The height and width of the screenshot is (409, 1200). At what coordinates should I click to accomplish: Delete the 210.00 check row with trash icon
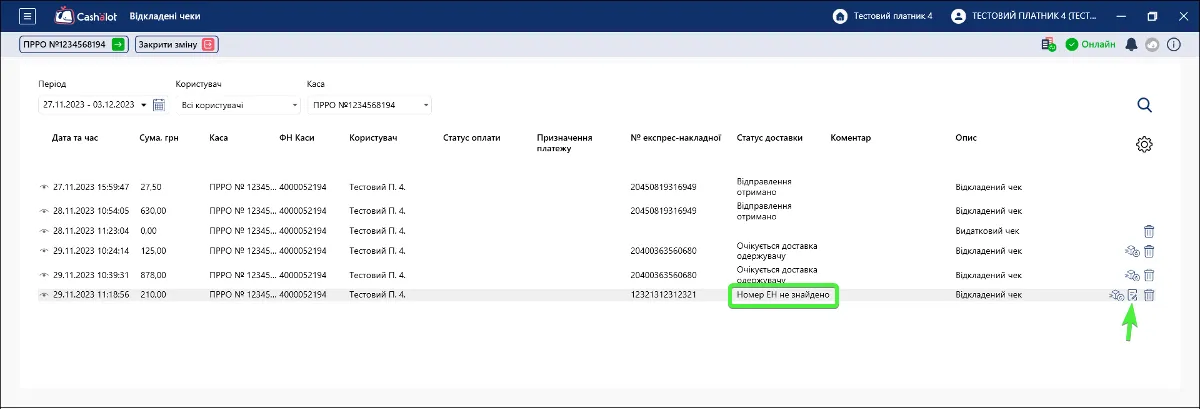pos(1149,295)
